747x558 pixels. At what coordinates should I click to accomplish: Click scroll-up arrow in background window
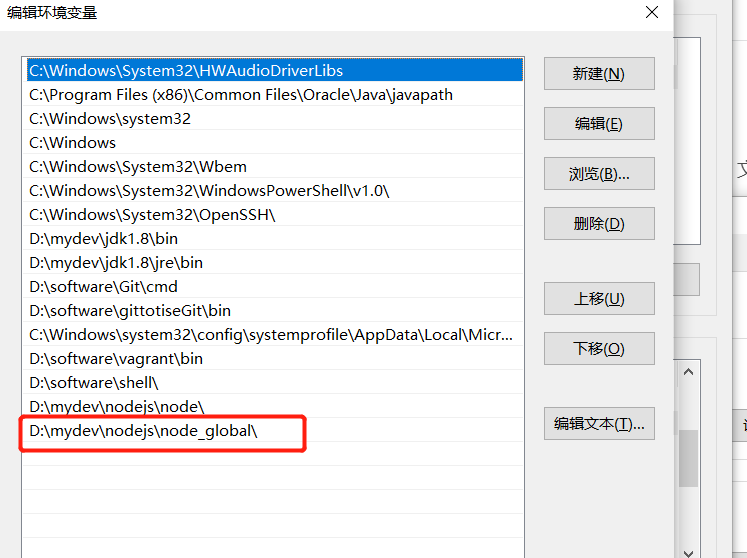pos(688,372)
